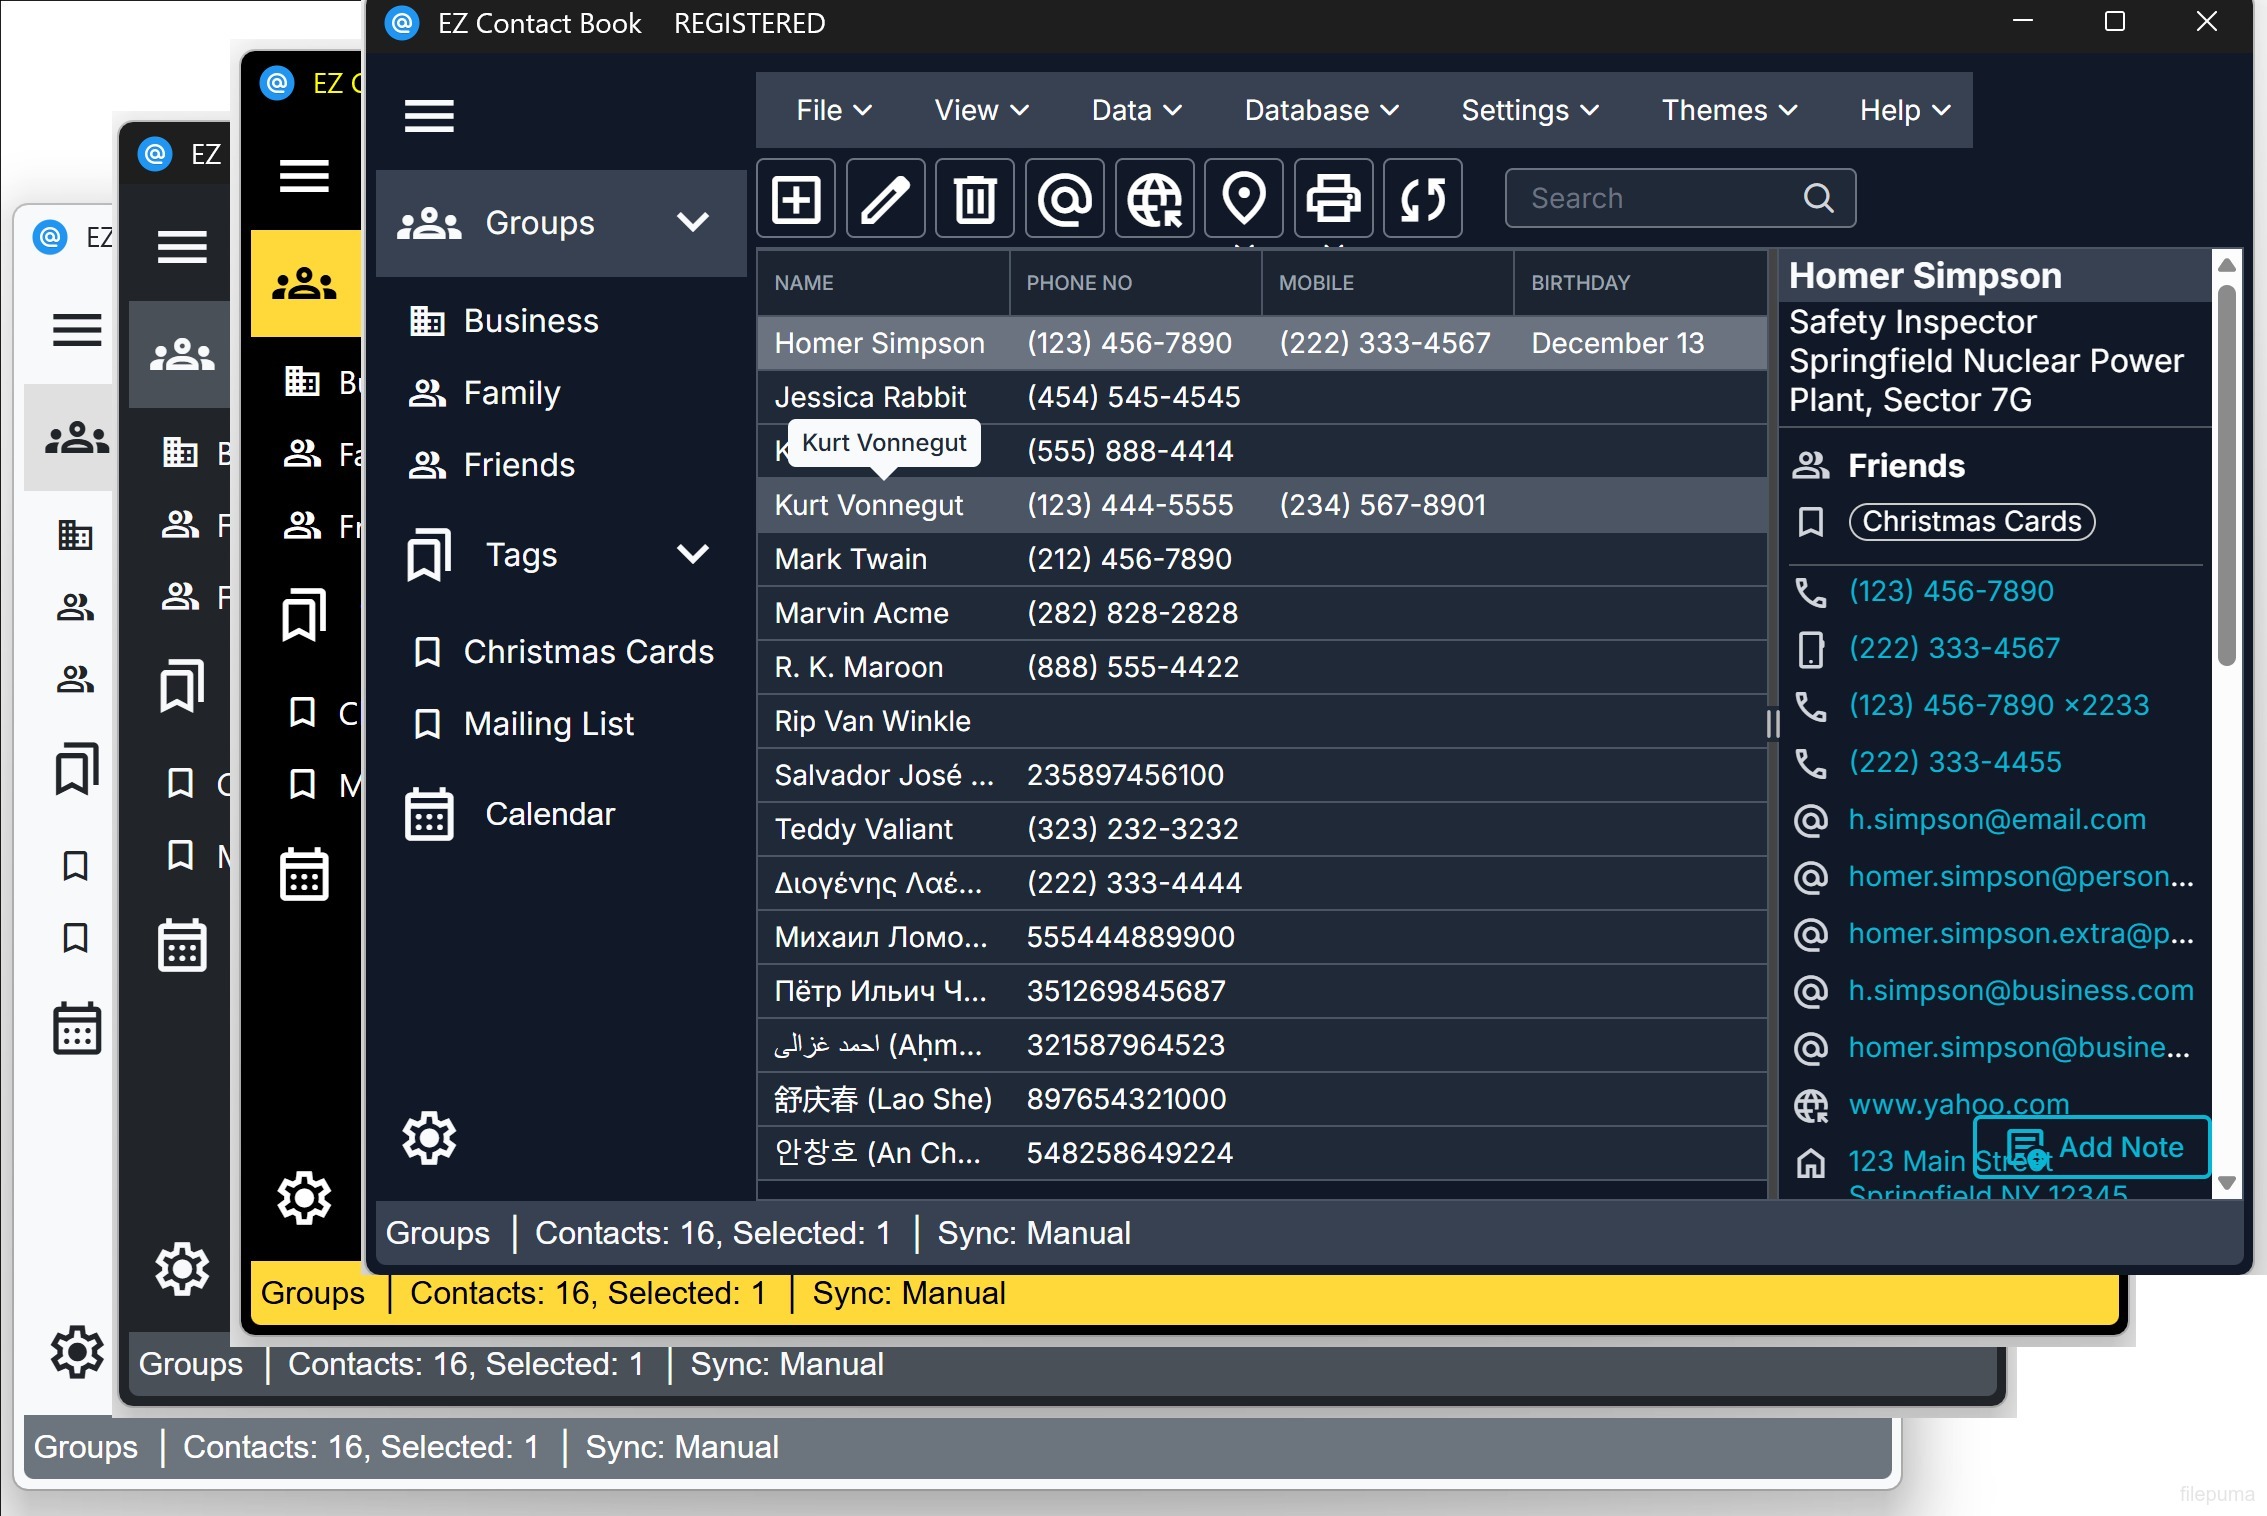Open the edit contact pencil icon
The width and height of the screenshot is (2267, 1516).
pyautogui.click(x=884, y=198)
